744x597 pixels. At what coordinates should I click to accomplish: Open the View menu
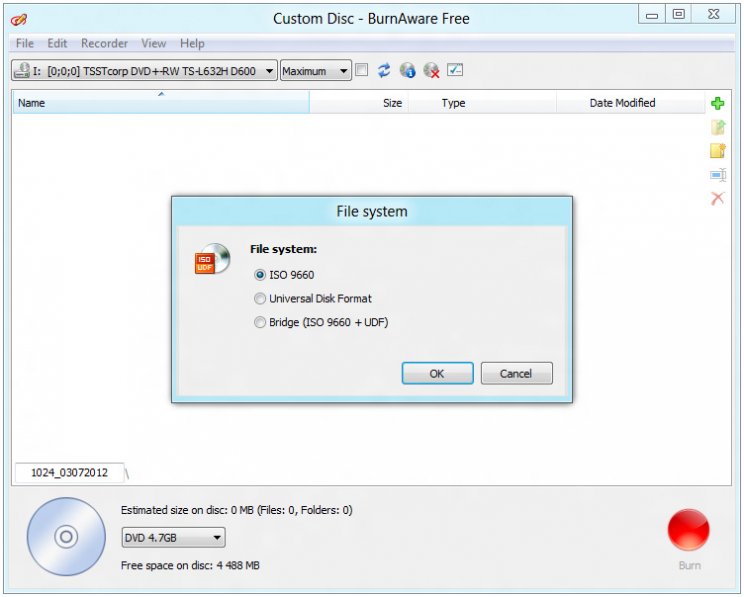tap(154, 43)
